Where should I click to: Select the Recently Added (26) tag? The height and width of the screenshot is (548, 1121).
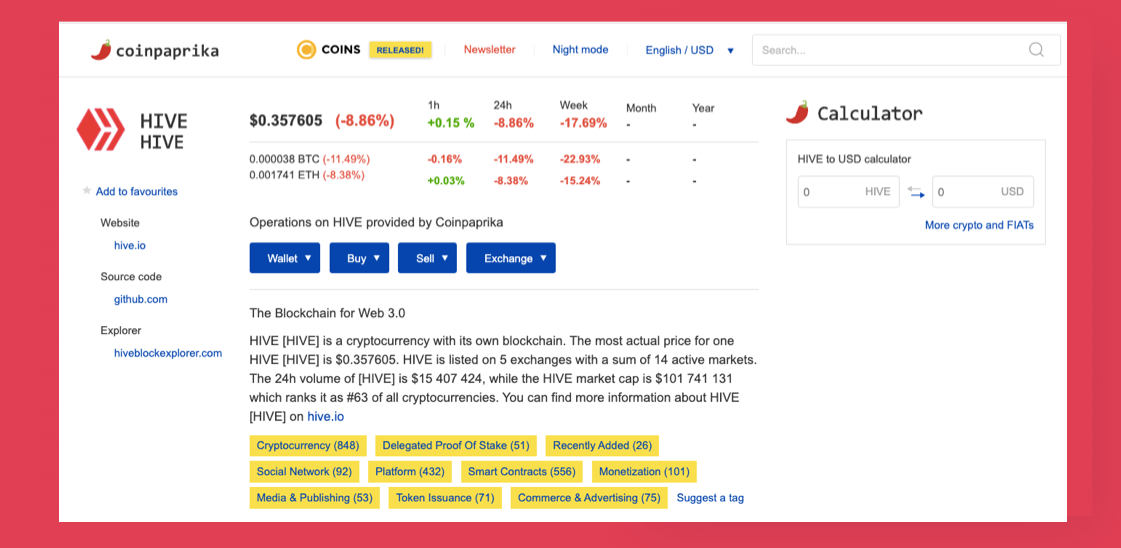point(602,446)
